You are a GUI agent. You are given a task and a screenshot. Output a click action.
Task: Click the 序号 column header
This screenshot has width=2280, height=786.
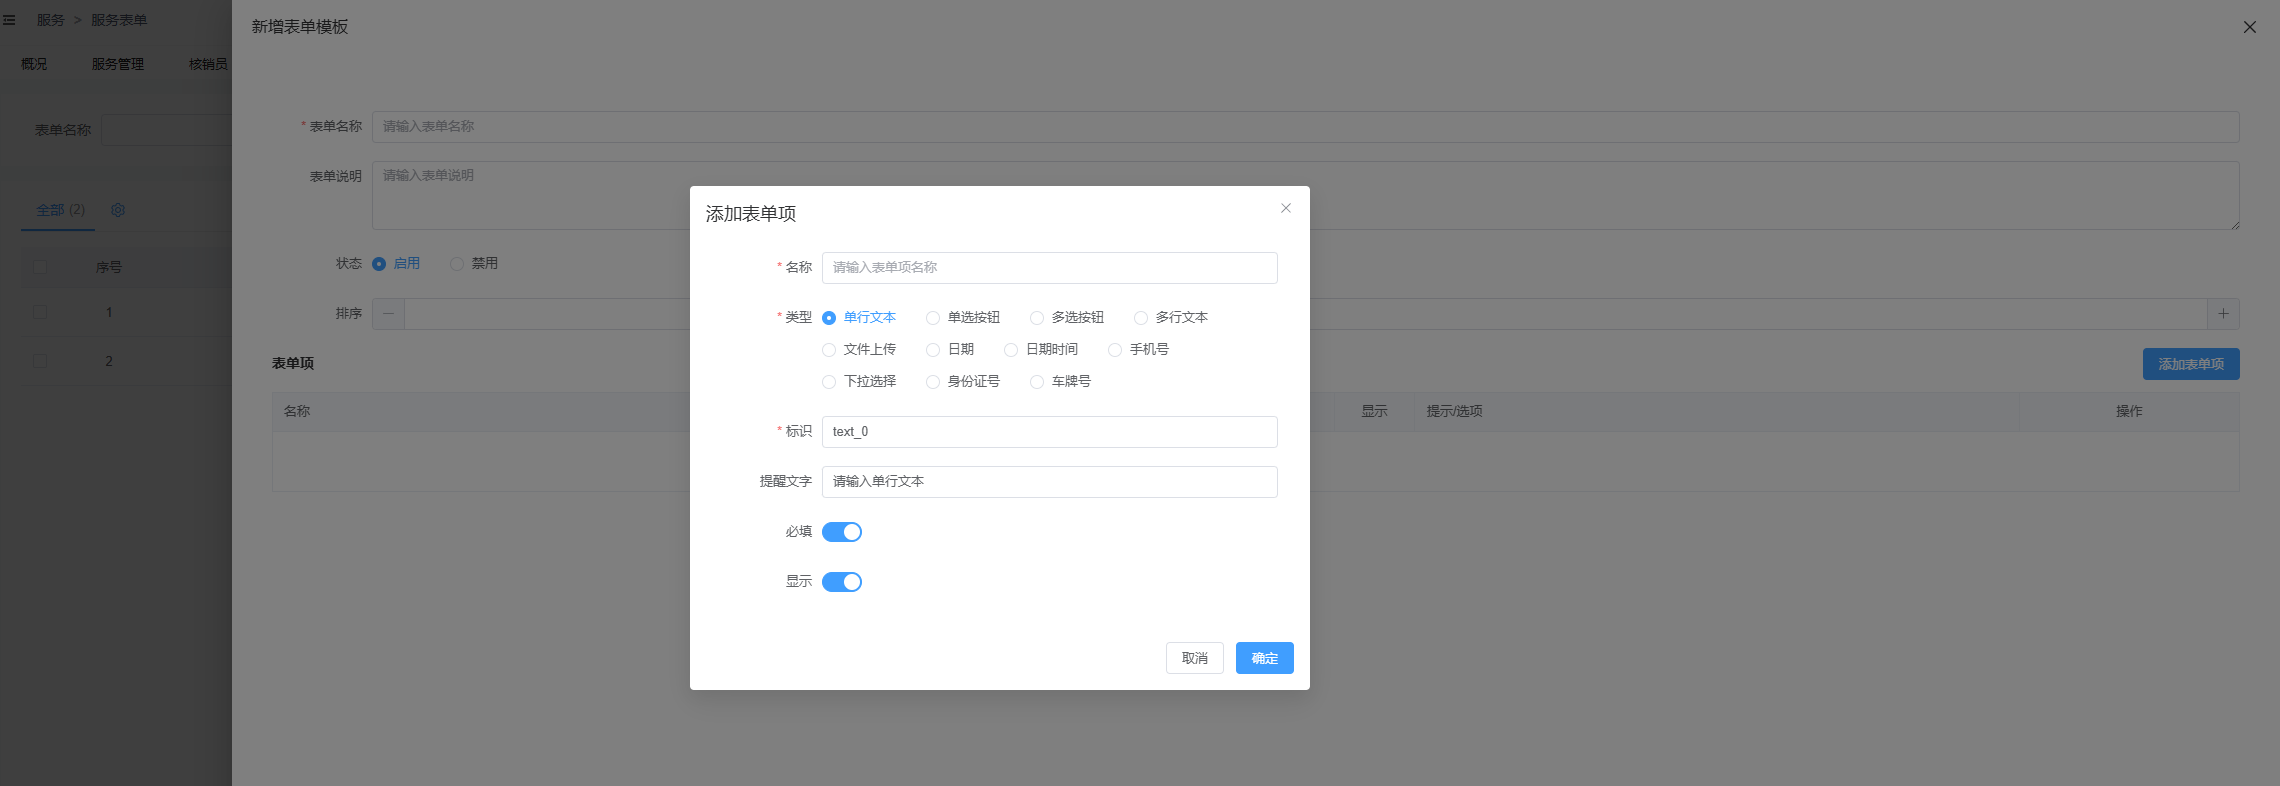109,268
